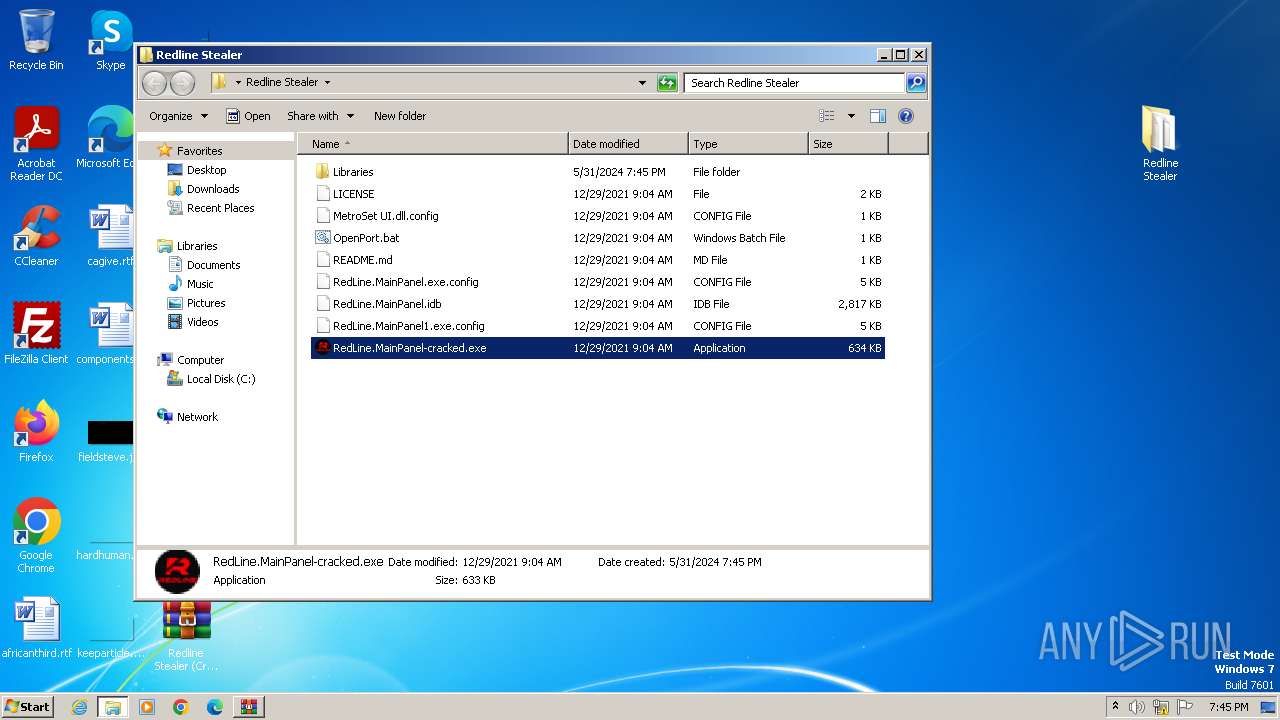Open Skype desktop shortcut
The image size is (1280, 720).
(x=110, y=40)
